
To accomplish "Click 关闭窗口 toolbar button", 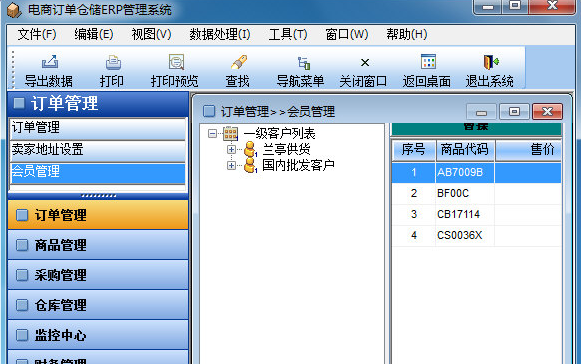I will pos(363,71).
